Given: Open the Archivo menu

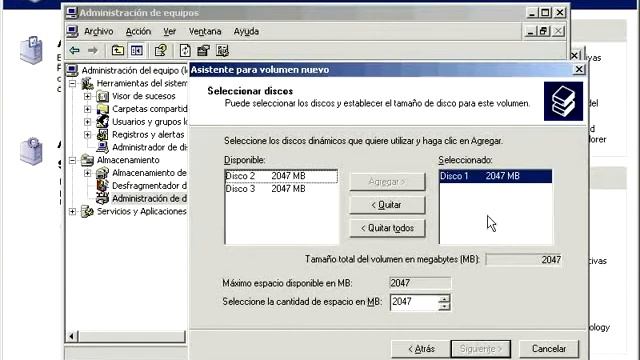Looking at the screenshot, I should [98, 31].
